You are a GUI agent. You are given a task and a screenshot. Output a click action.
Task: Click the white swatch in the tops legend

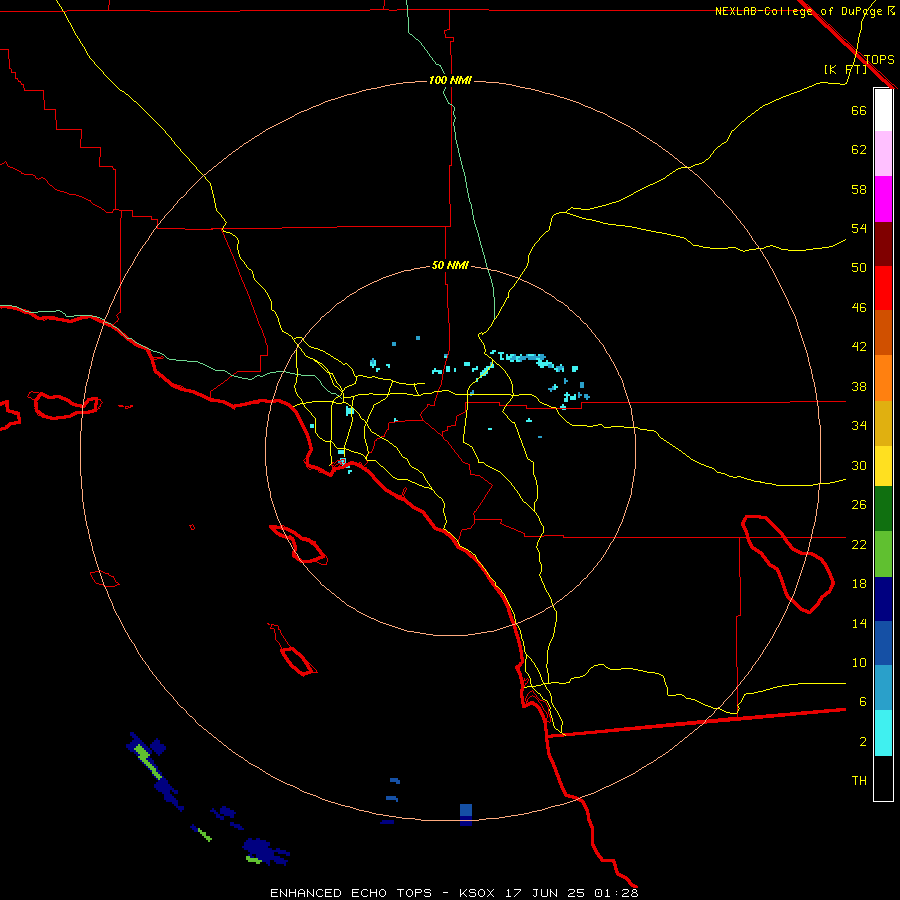click(x=883, y=110)
